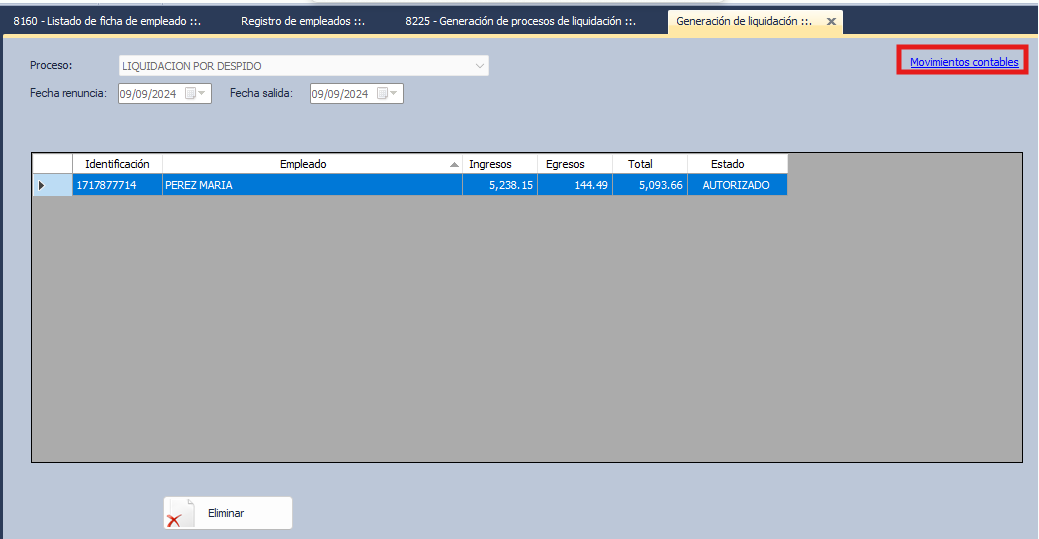Sort by the Total column header

tap(640, 164)
